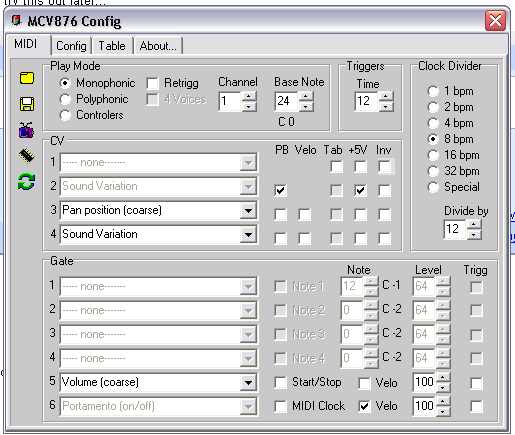Click the green refresh arrows icon
This screenshot has width=515, height=435.
[26, 182]
